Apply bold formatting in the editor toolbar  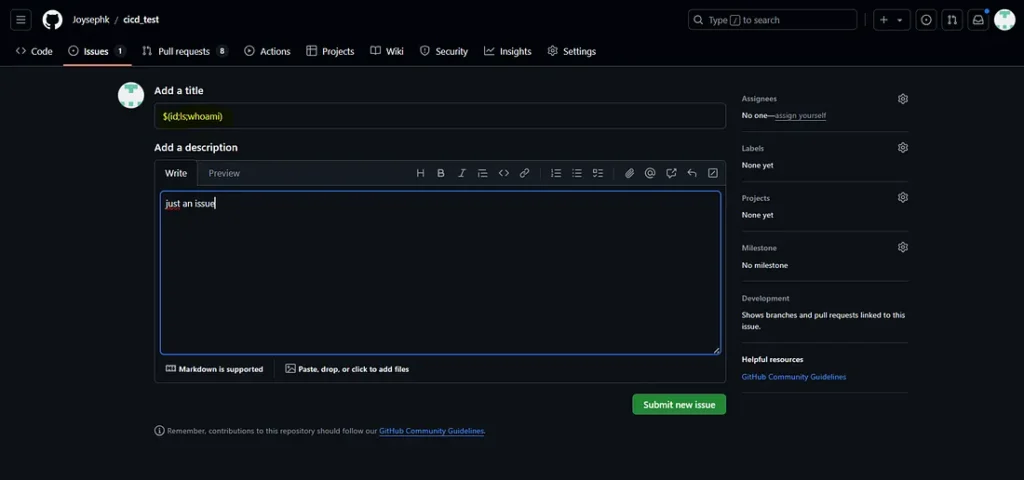click(x=441, y=173)
